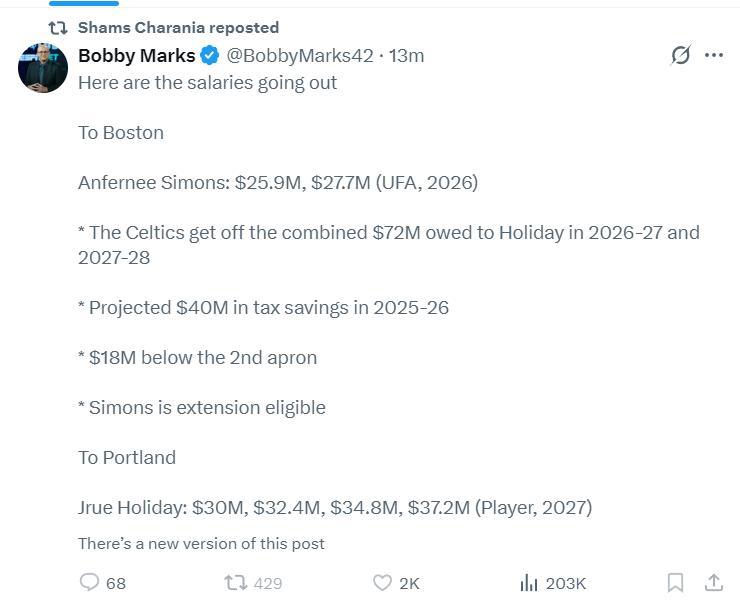Open the three-dot more options menu
This screenshot has width=740, height=607.
pos(713,56)
